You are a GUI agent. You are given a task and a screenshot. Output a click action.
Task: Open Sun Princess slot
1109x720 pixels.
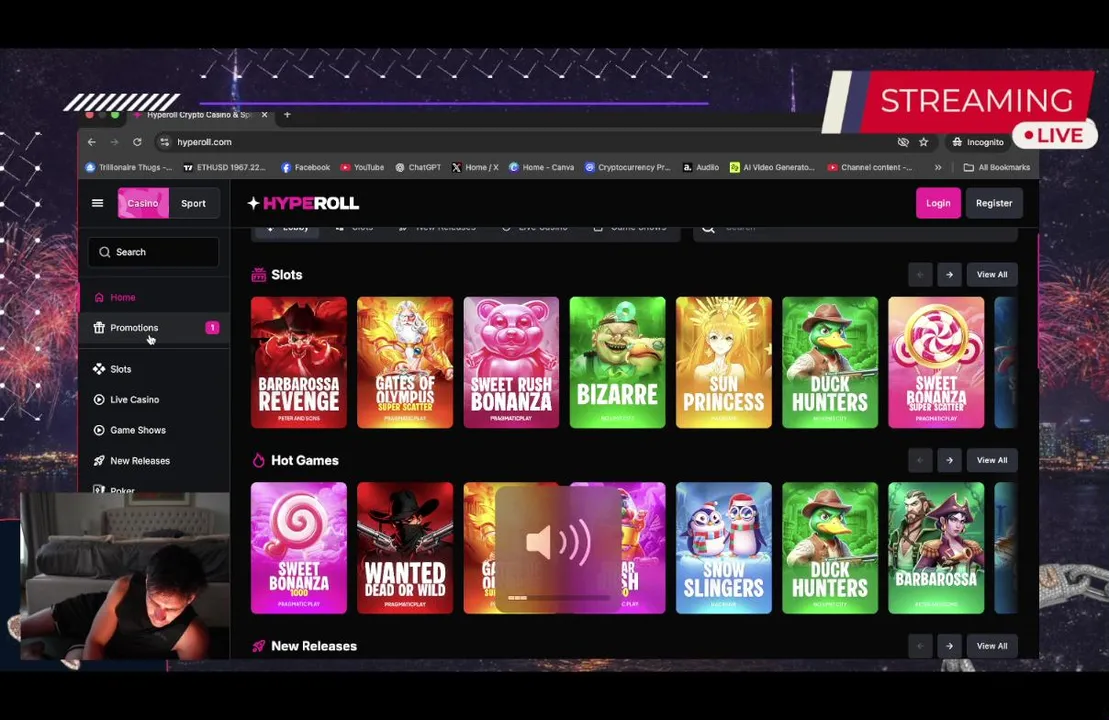(x=724, y=362)
